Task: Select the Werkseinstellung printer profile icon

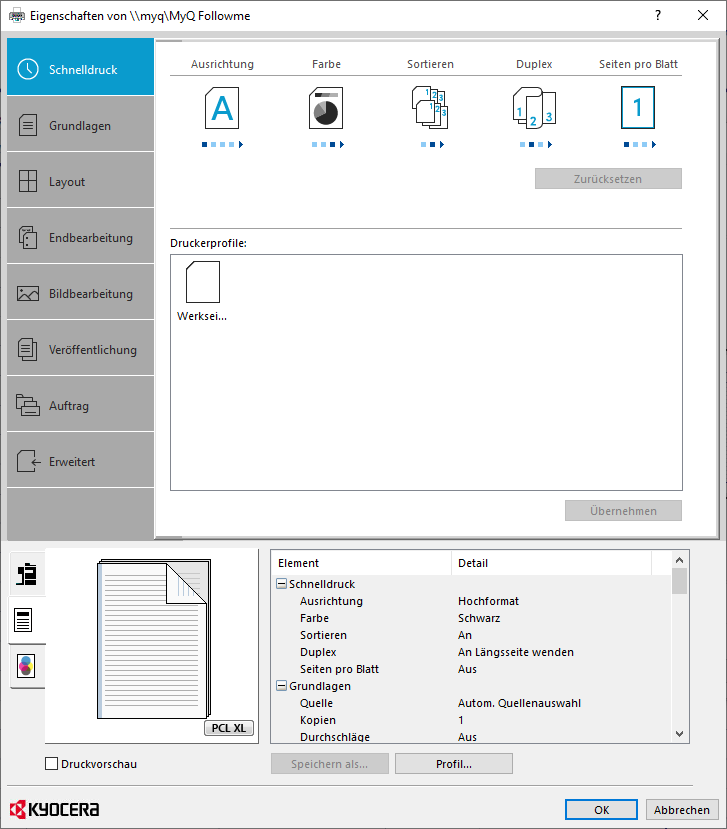Action: click(203, 283)
